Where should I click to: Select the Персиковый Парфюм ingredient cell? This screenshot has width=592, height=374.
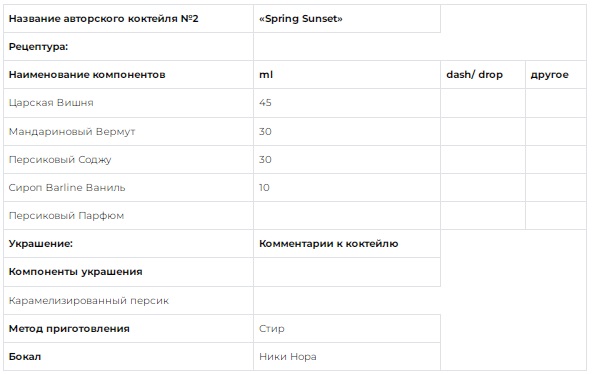pos(128,215)
